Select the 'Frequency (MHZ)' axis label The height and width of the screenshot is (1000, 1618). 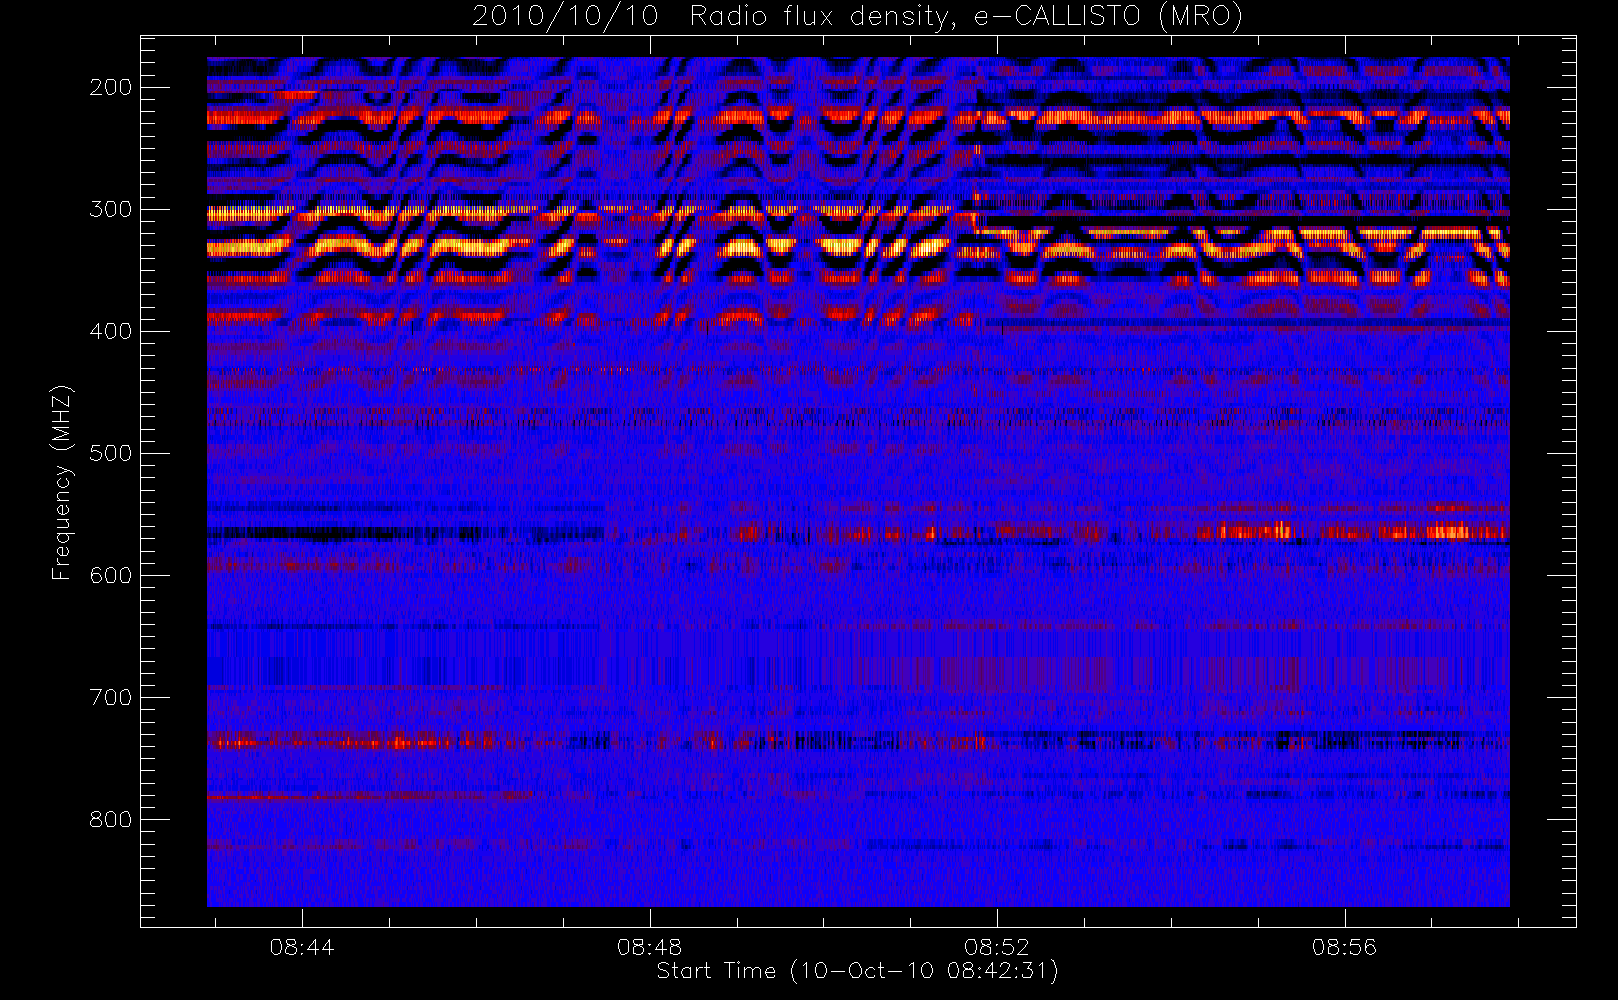[x=62, y=482]
